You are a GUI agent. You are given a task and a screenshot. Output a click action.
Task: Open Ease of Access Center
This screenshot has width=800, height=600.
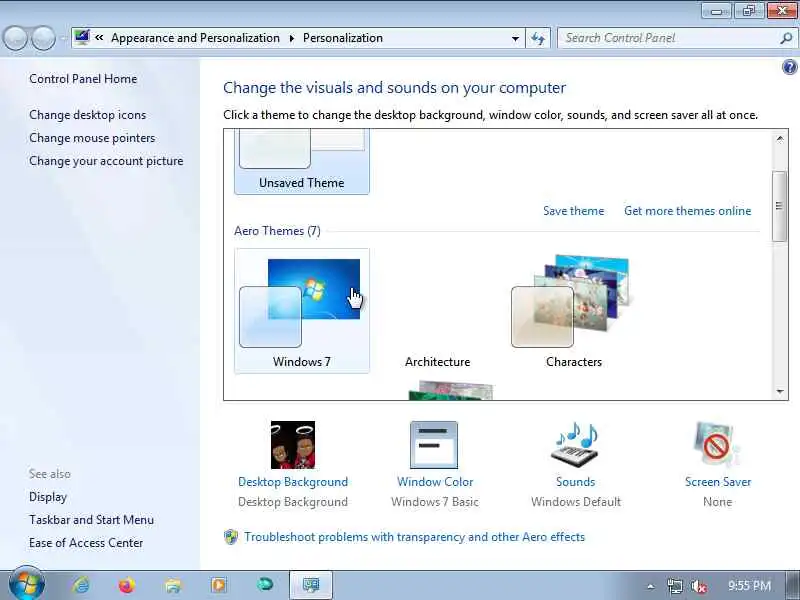tap(86, 543)
